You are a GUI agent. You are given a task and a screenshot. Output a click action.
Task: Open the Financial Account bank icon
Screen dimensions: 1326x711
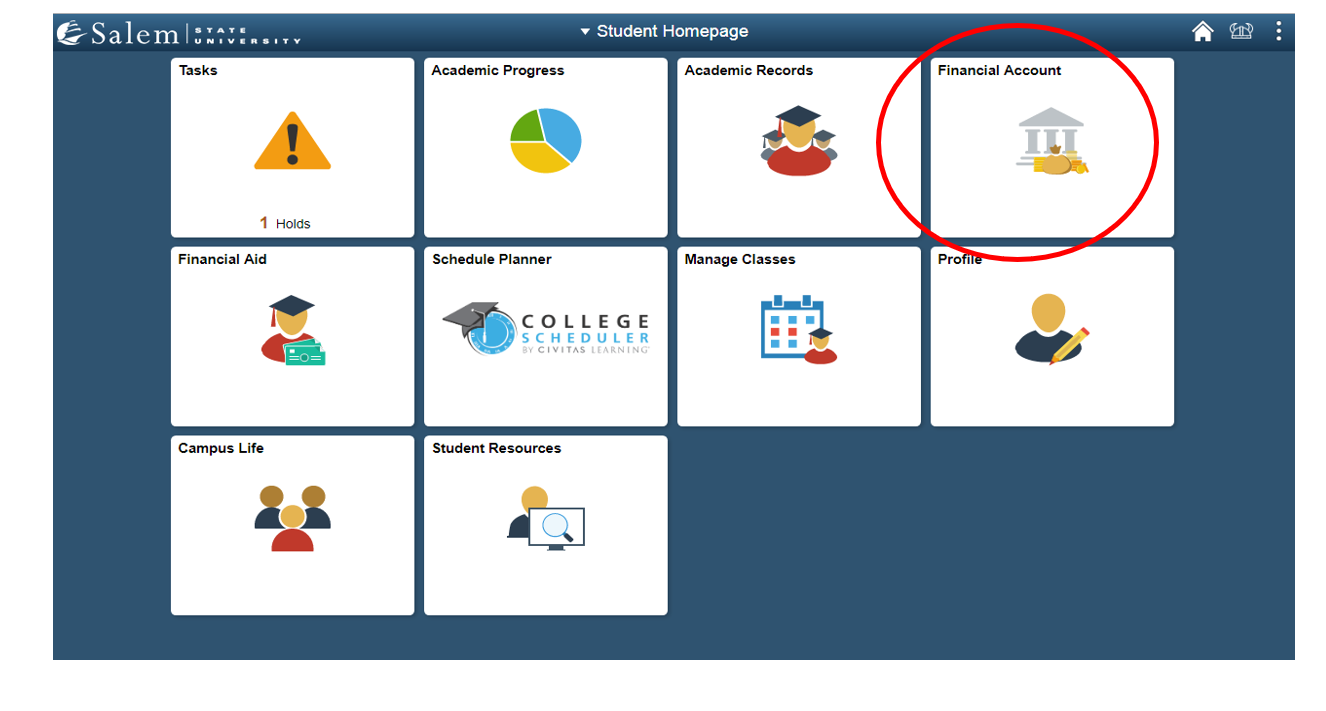1051,141
